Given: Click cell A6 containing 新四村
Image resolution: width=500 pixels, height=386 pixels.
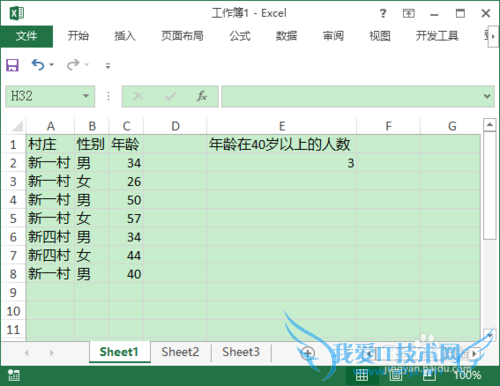Looking at the screenshot, I should (50, 237).
